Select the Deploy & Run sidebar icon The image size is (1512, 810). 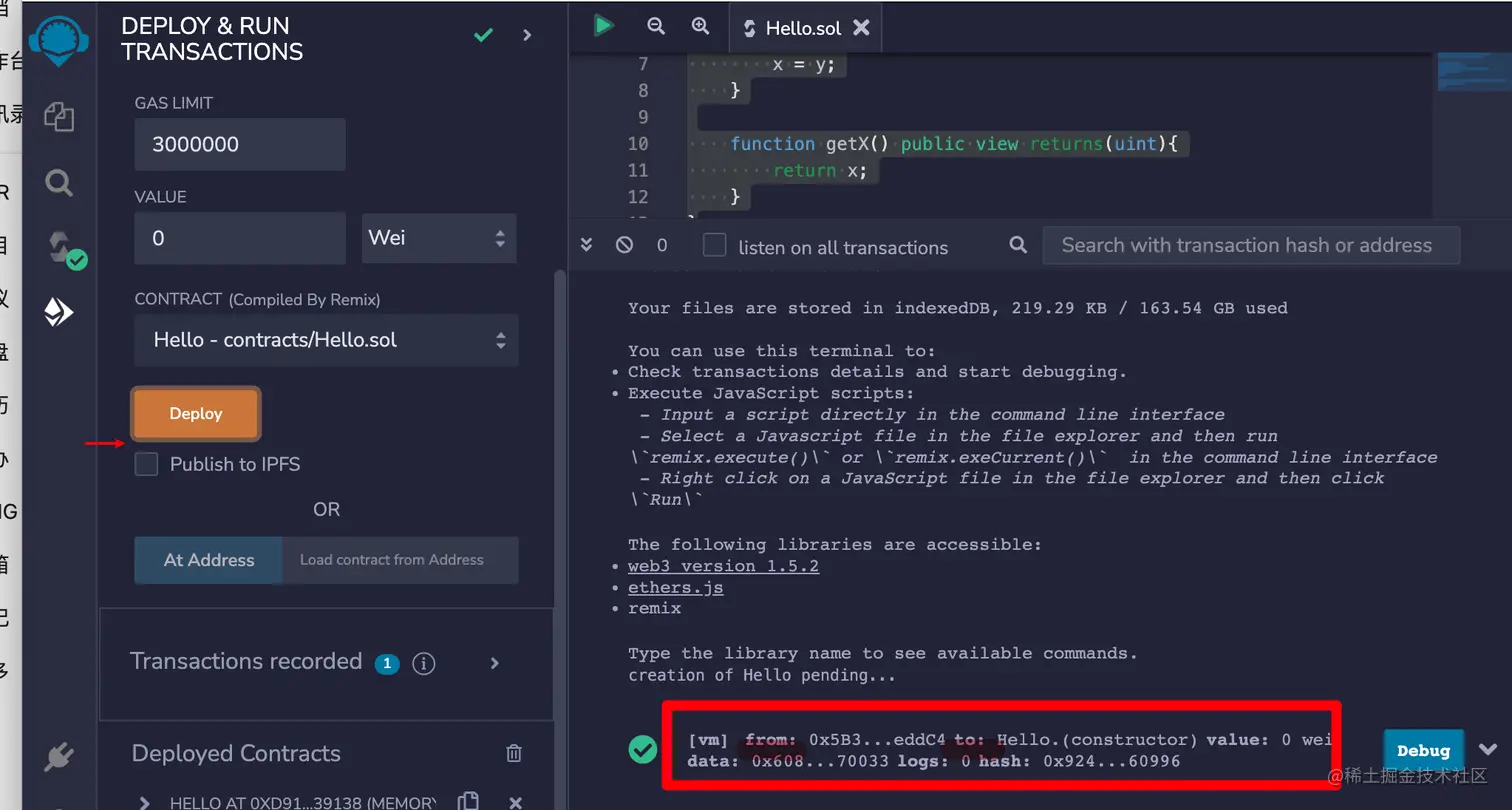[59, 313]
